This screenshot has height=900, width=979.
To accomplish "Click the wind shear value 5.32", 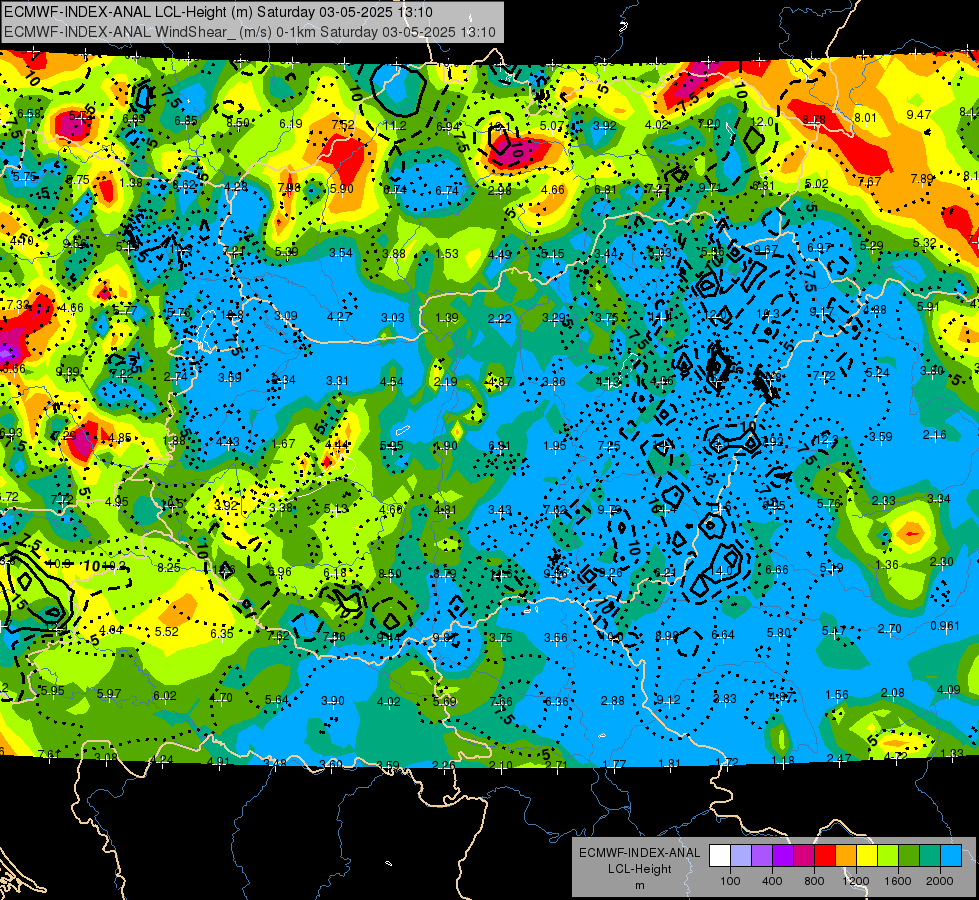I will click(924, 243).
